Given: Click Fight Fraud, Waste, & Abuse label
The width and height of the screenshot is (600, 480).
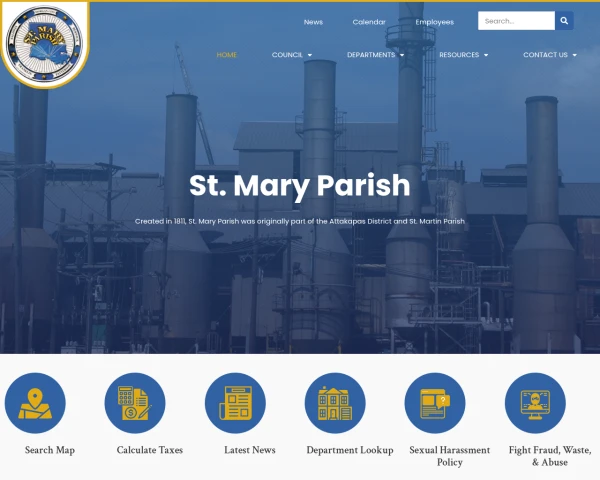Looking at the screenshot, I should [x=550, y=456].
